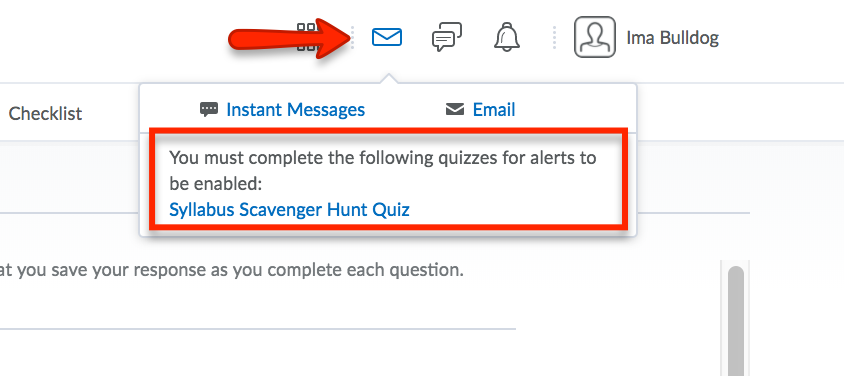
Task: Click the vertical scrollbar thumb
Action: (735, 320)
